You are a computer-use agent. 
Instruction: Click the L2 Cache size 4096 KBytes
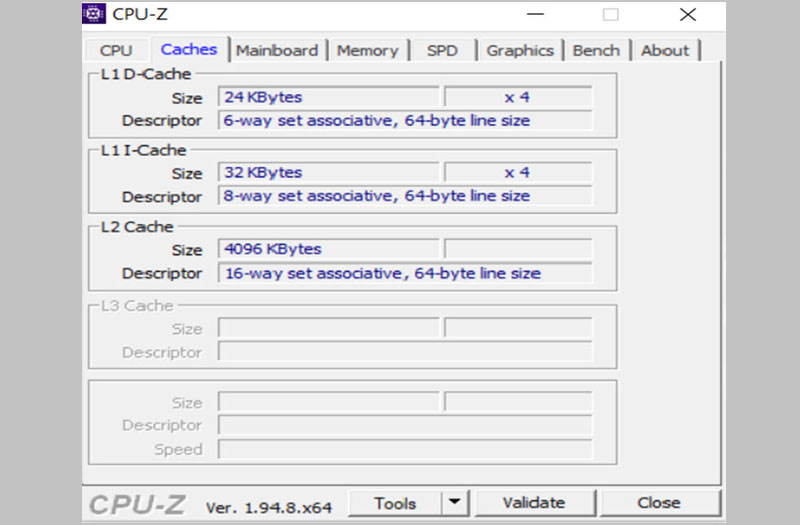329,249
